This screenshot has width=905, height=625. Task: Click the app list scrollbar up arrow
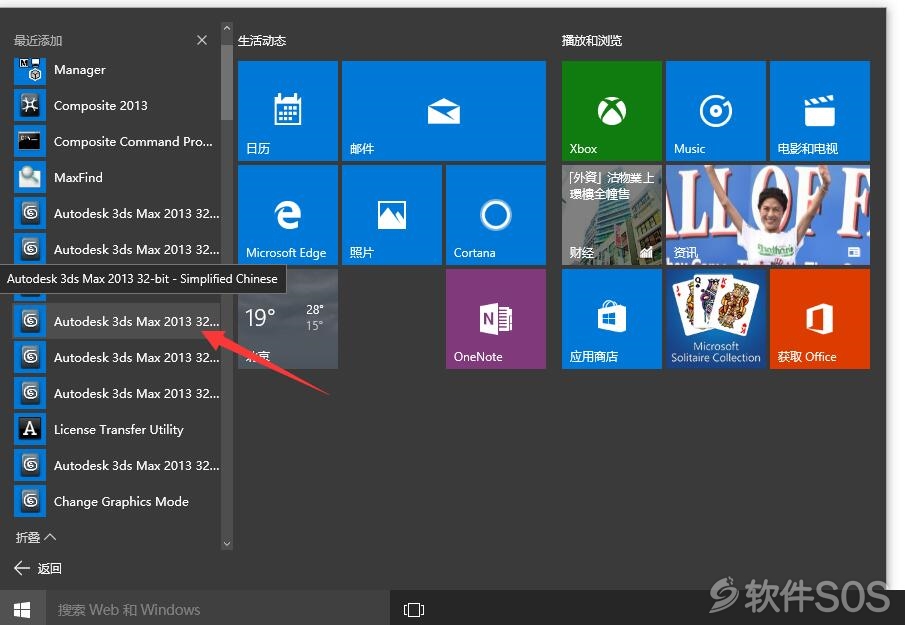point(227,28)
